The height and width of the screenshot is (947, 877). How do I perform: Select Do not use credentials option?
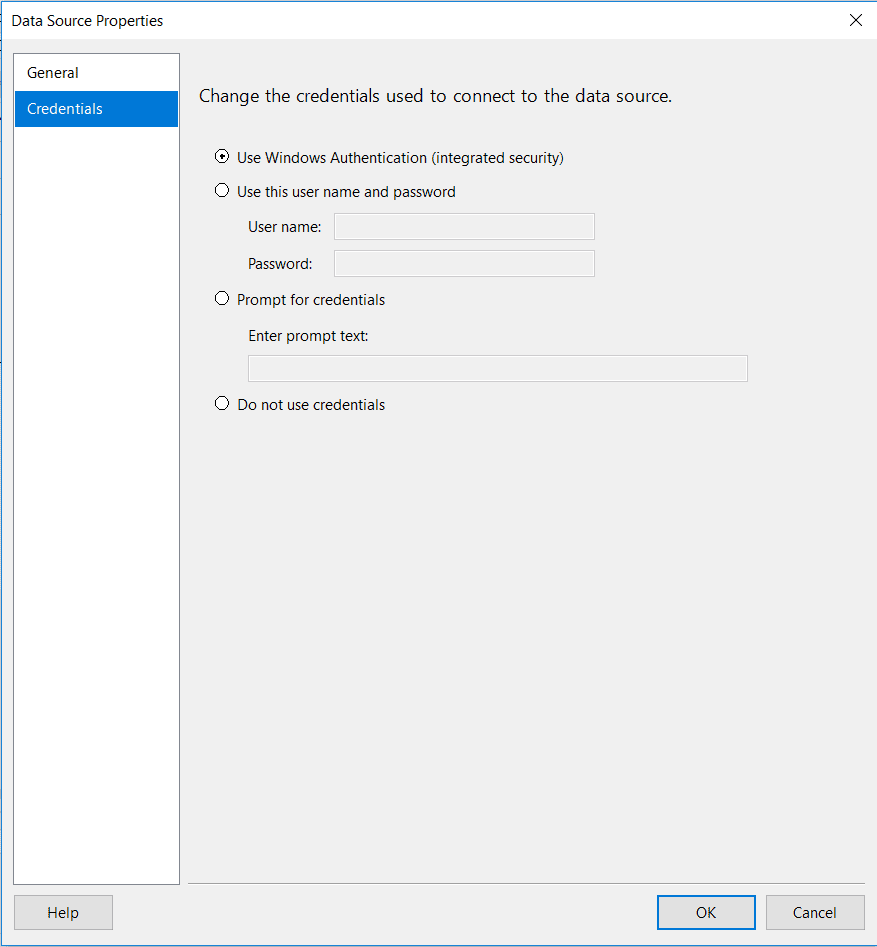pyautogui.click(x=222, y=404)
